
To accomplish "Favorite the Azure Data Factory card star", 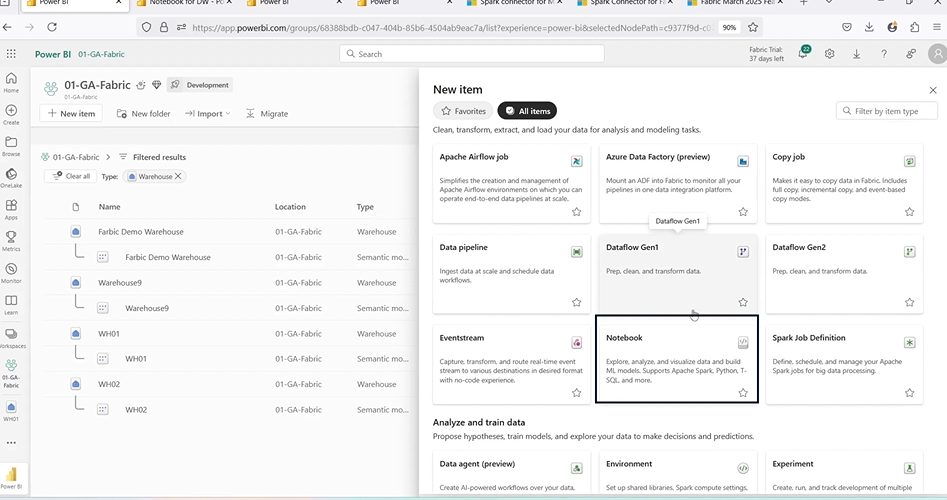I will 743,212.
